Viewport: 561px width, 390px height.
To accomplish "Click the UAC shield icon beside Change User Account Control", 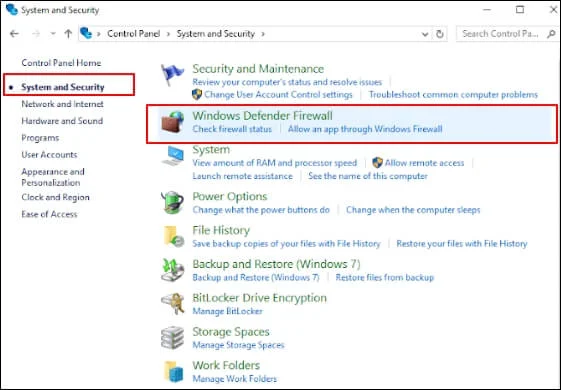I will coord(197,94).
